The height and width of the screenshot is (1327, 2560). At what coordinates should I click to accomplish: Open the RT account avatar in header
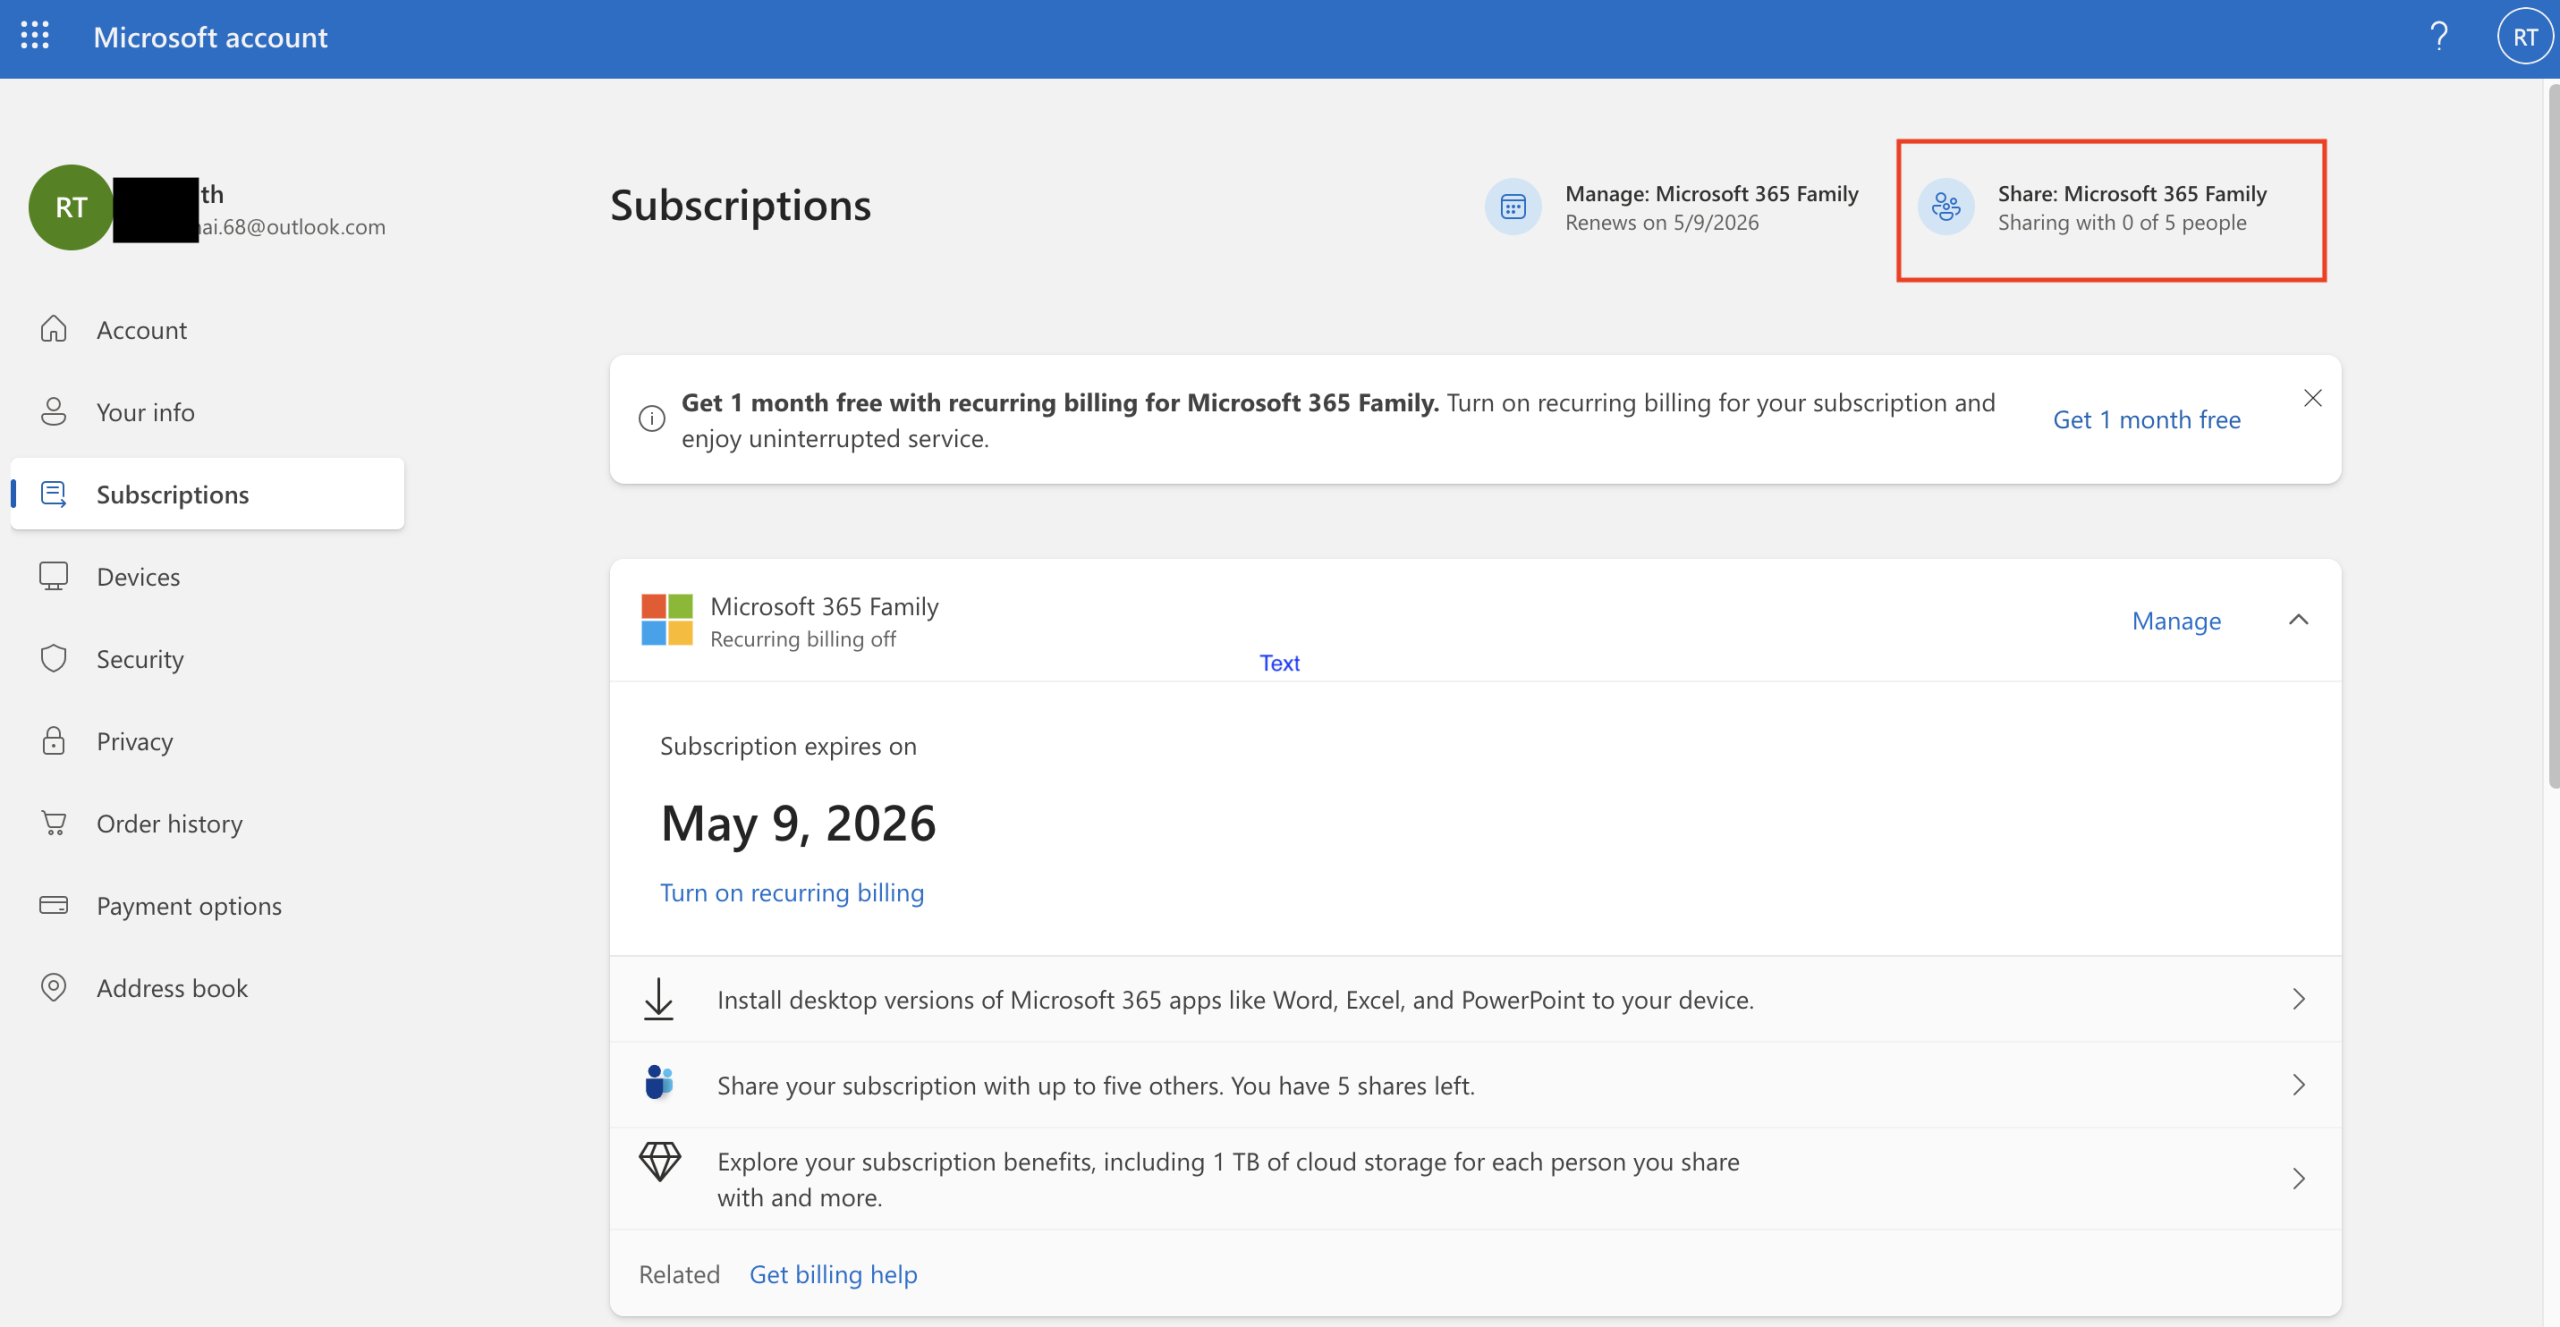pyautogui.click(x=2525, y=37)
